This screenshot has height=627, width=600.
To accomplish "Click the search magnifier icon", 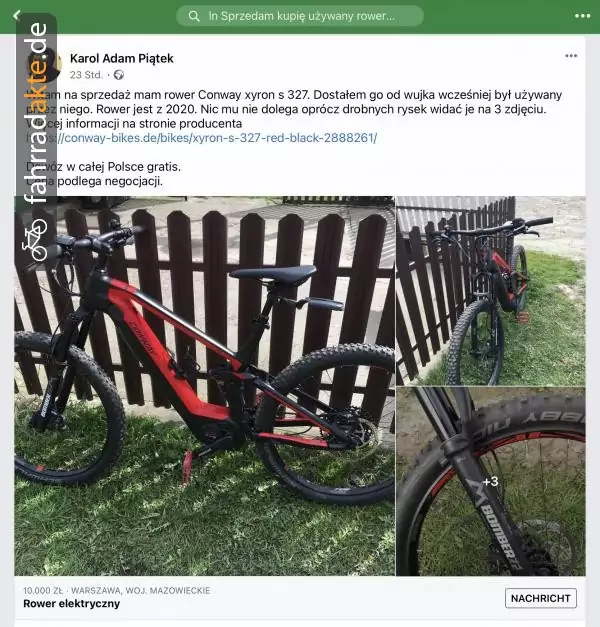I will tap(194, 16).
